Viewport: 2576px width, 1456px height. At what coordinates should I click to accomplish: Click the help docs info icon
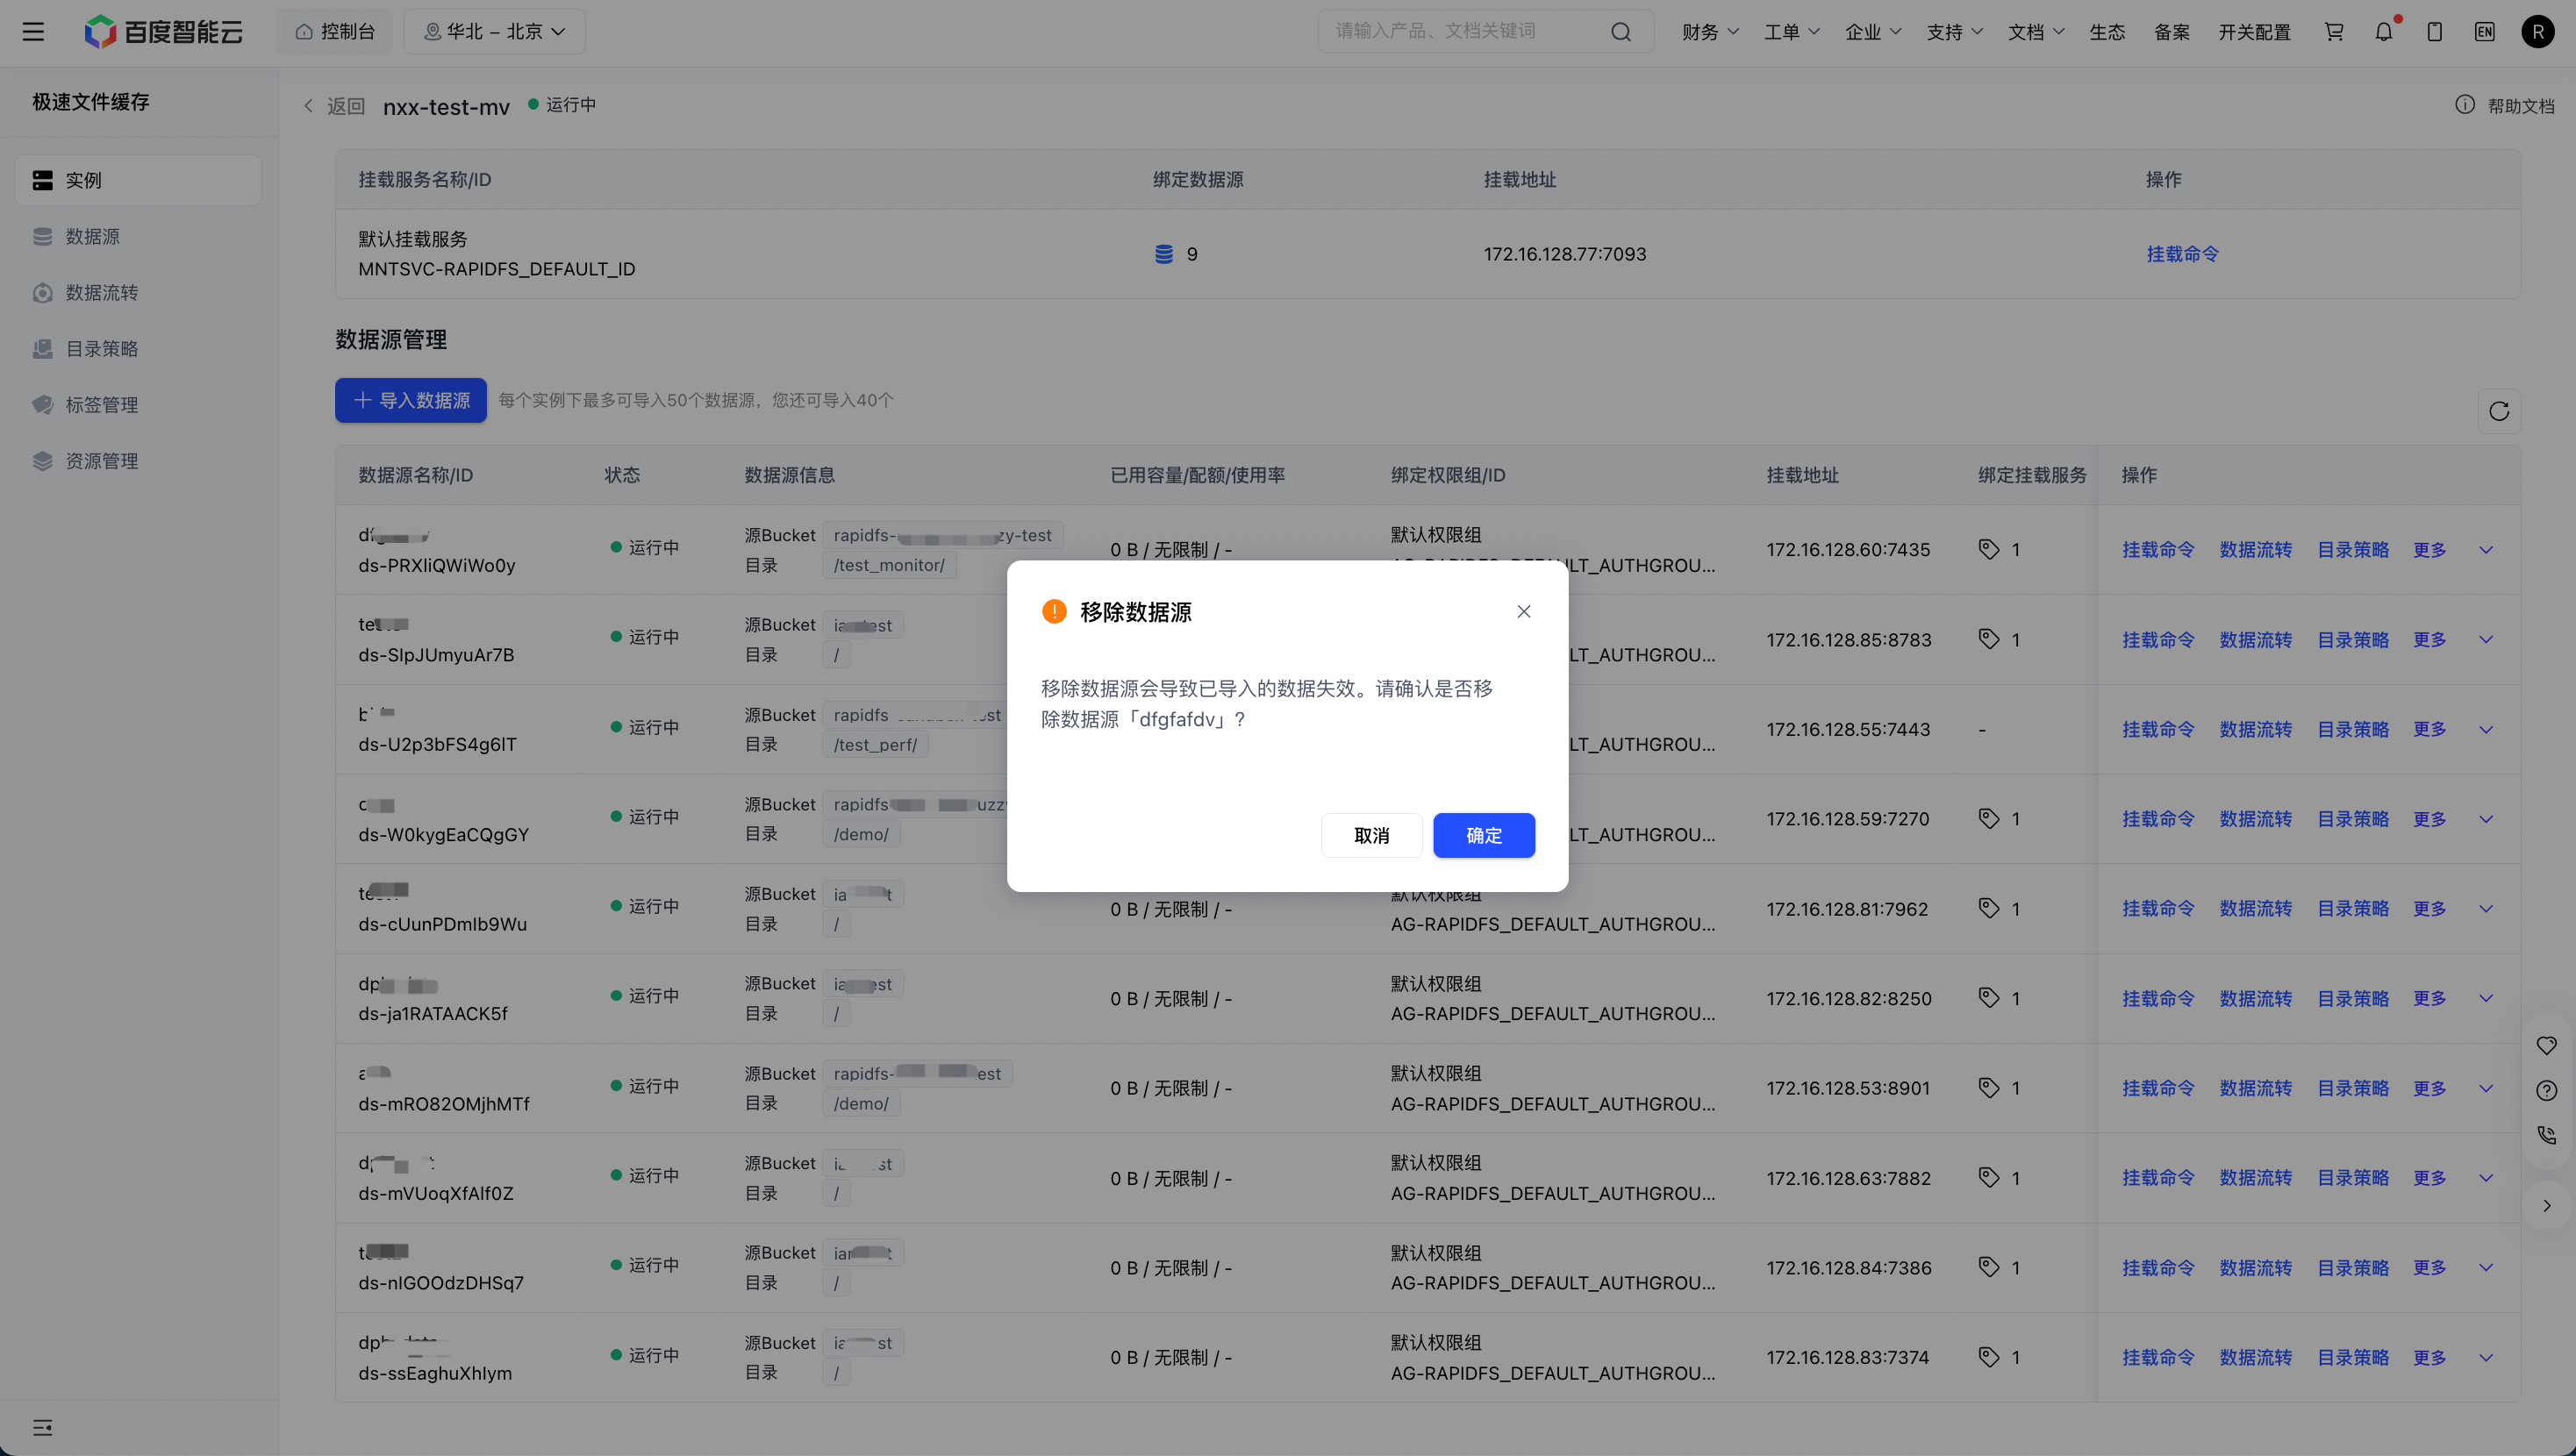[x=2465, y=105]
